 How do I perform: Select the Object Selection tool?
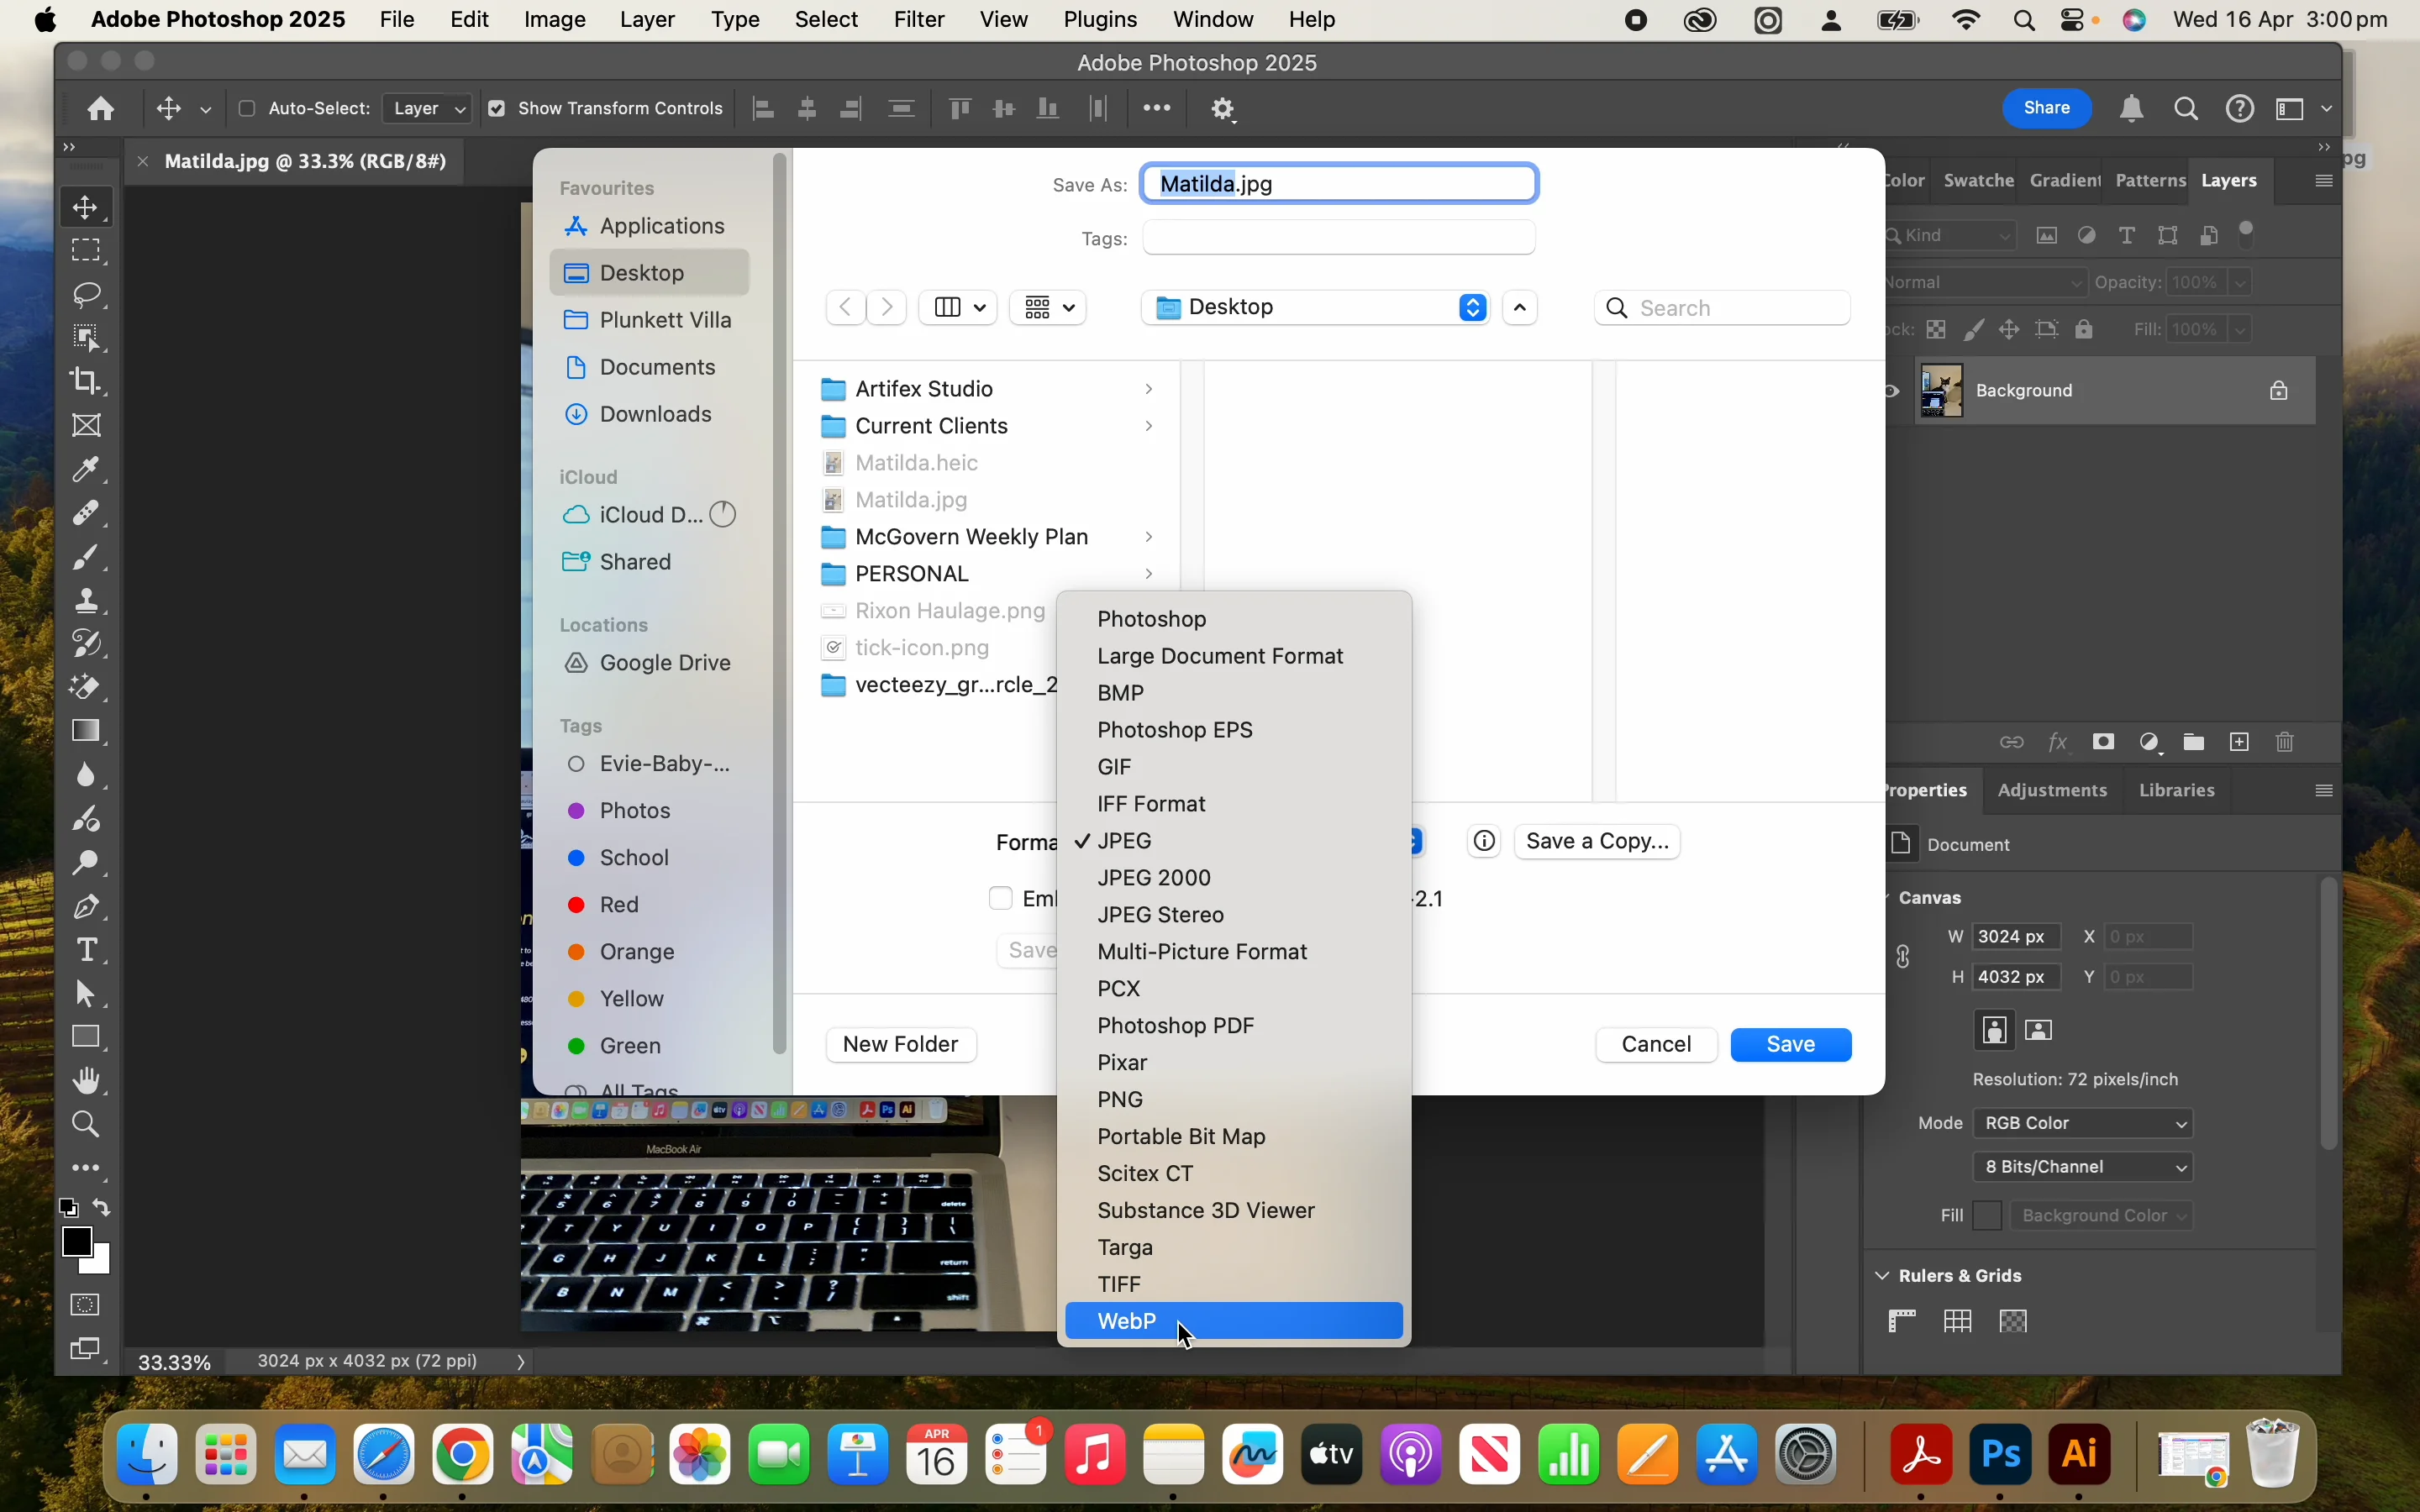click(86, 338)
